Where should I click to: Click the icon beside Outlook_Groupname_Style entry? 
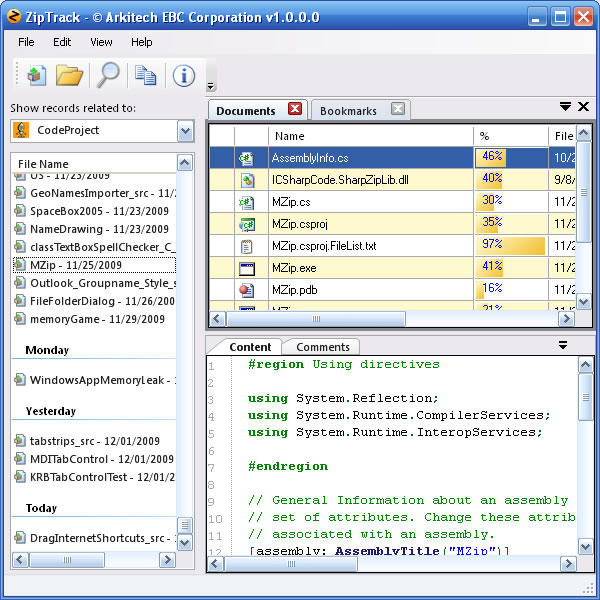[20, 282]
